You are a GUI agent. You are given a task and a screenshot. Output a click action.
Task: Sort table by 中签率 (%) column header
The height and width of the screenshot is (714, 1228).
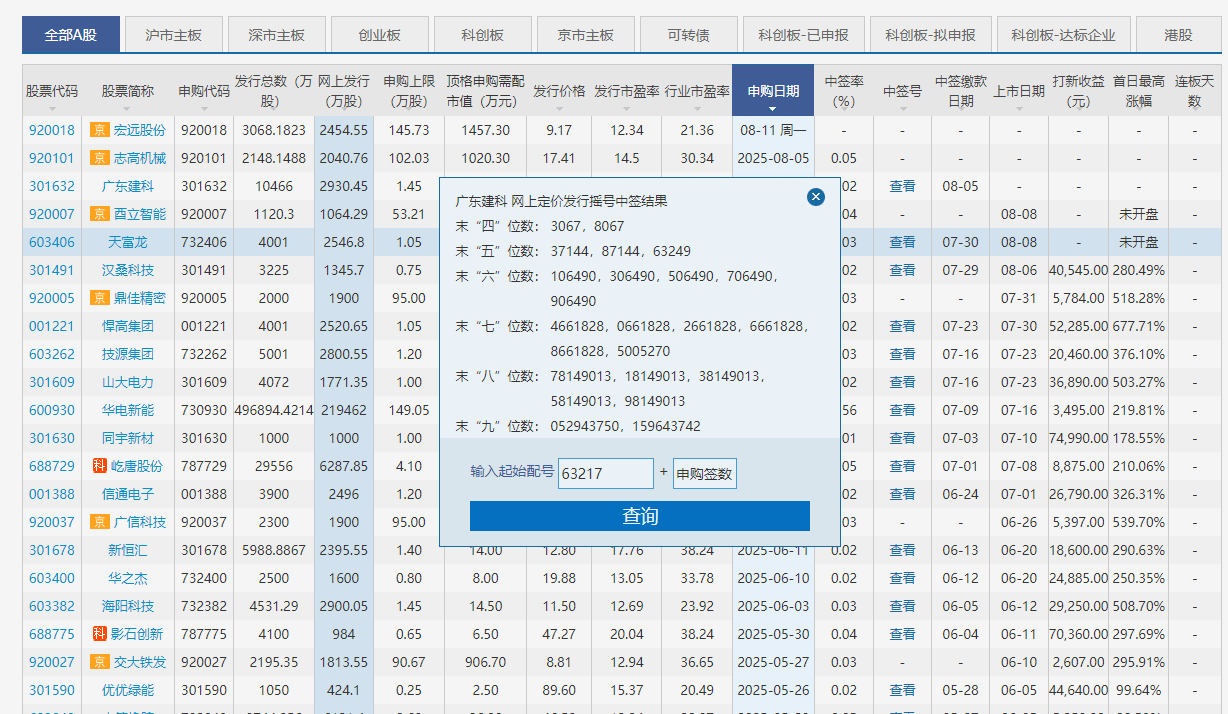click(844, 91)
